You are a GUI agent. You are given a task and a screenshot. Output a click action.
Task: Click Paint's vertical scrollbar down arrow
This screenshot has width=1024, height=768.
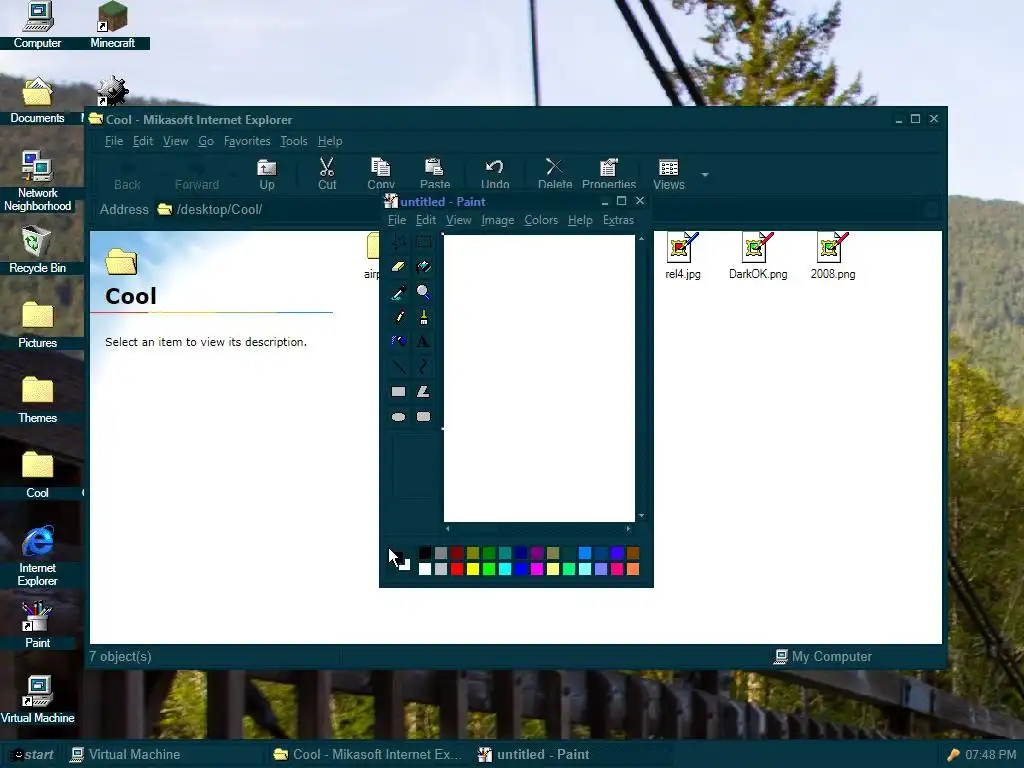click(x=641, y=515)
